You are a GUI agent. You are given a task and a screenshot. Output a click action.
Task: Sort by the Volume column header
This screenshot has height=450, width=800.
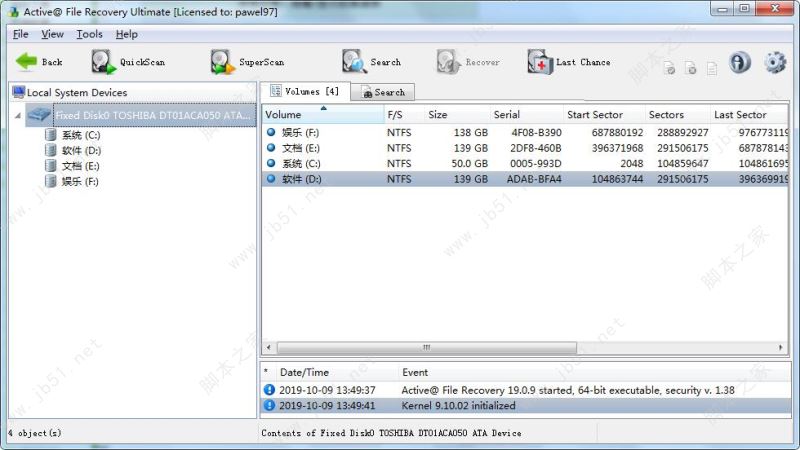(x=323, y=115)
